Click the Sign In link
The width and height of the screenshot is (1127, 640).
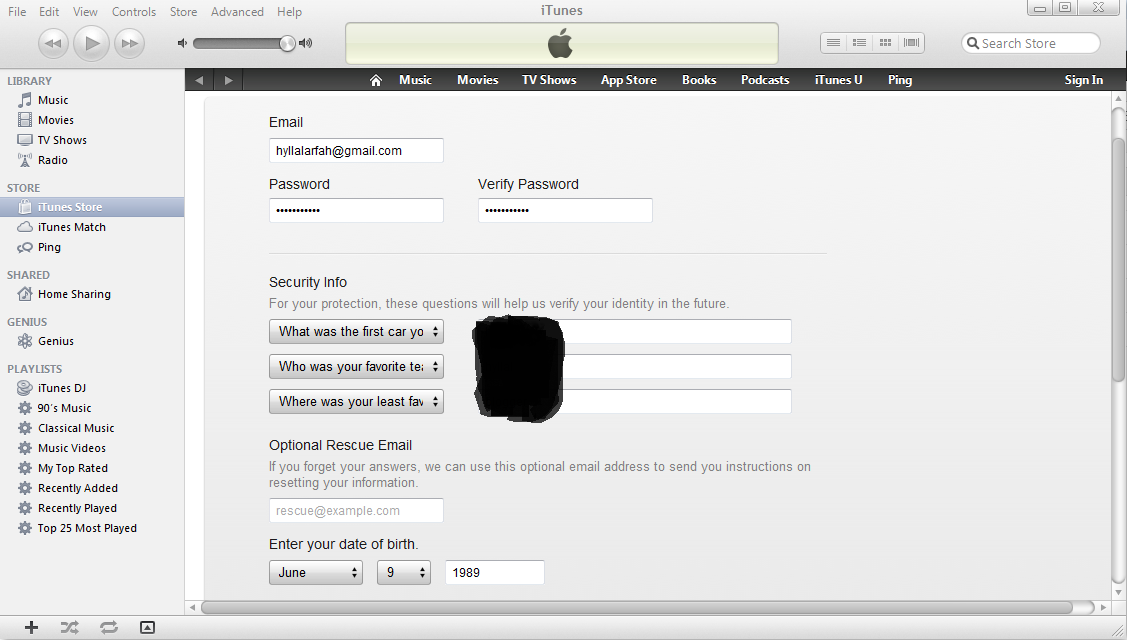pos(1083,80)
